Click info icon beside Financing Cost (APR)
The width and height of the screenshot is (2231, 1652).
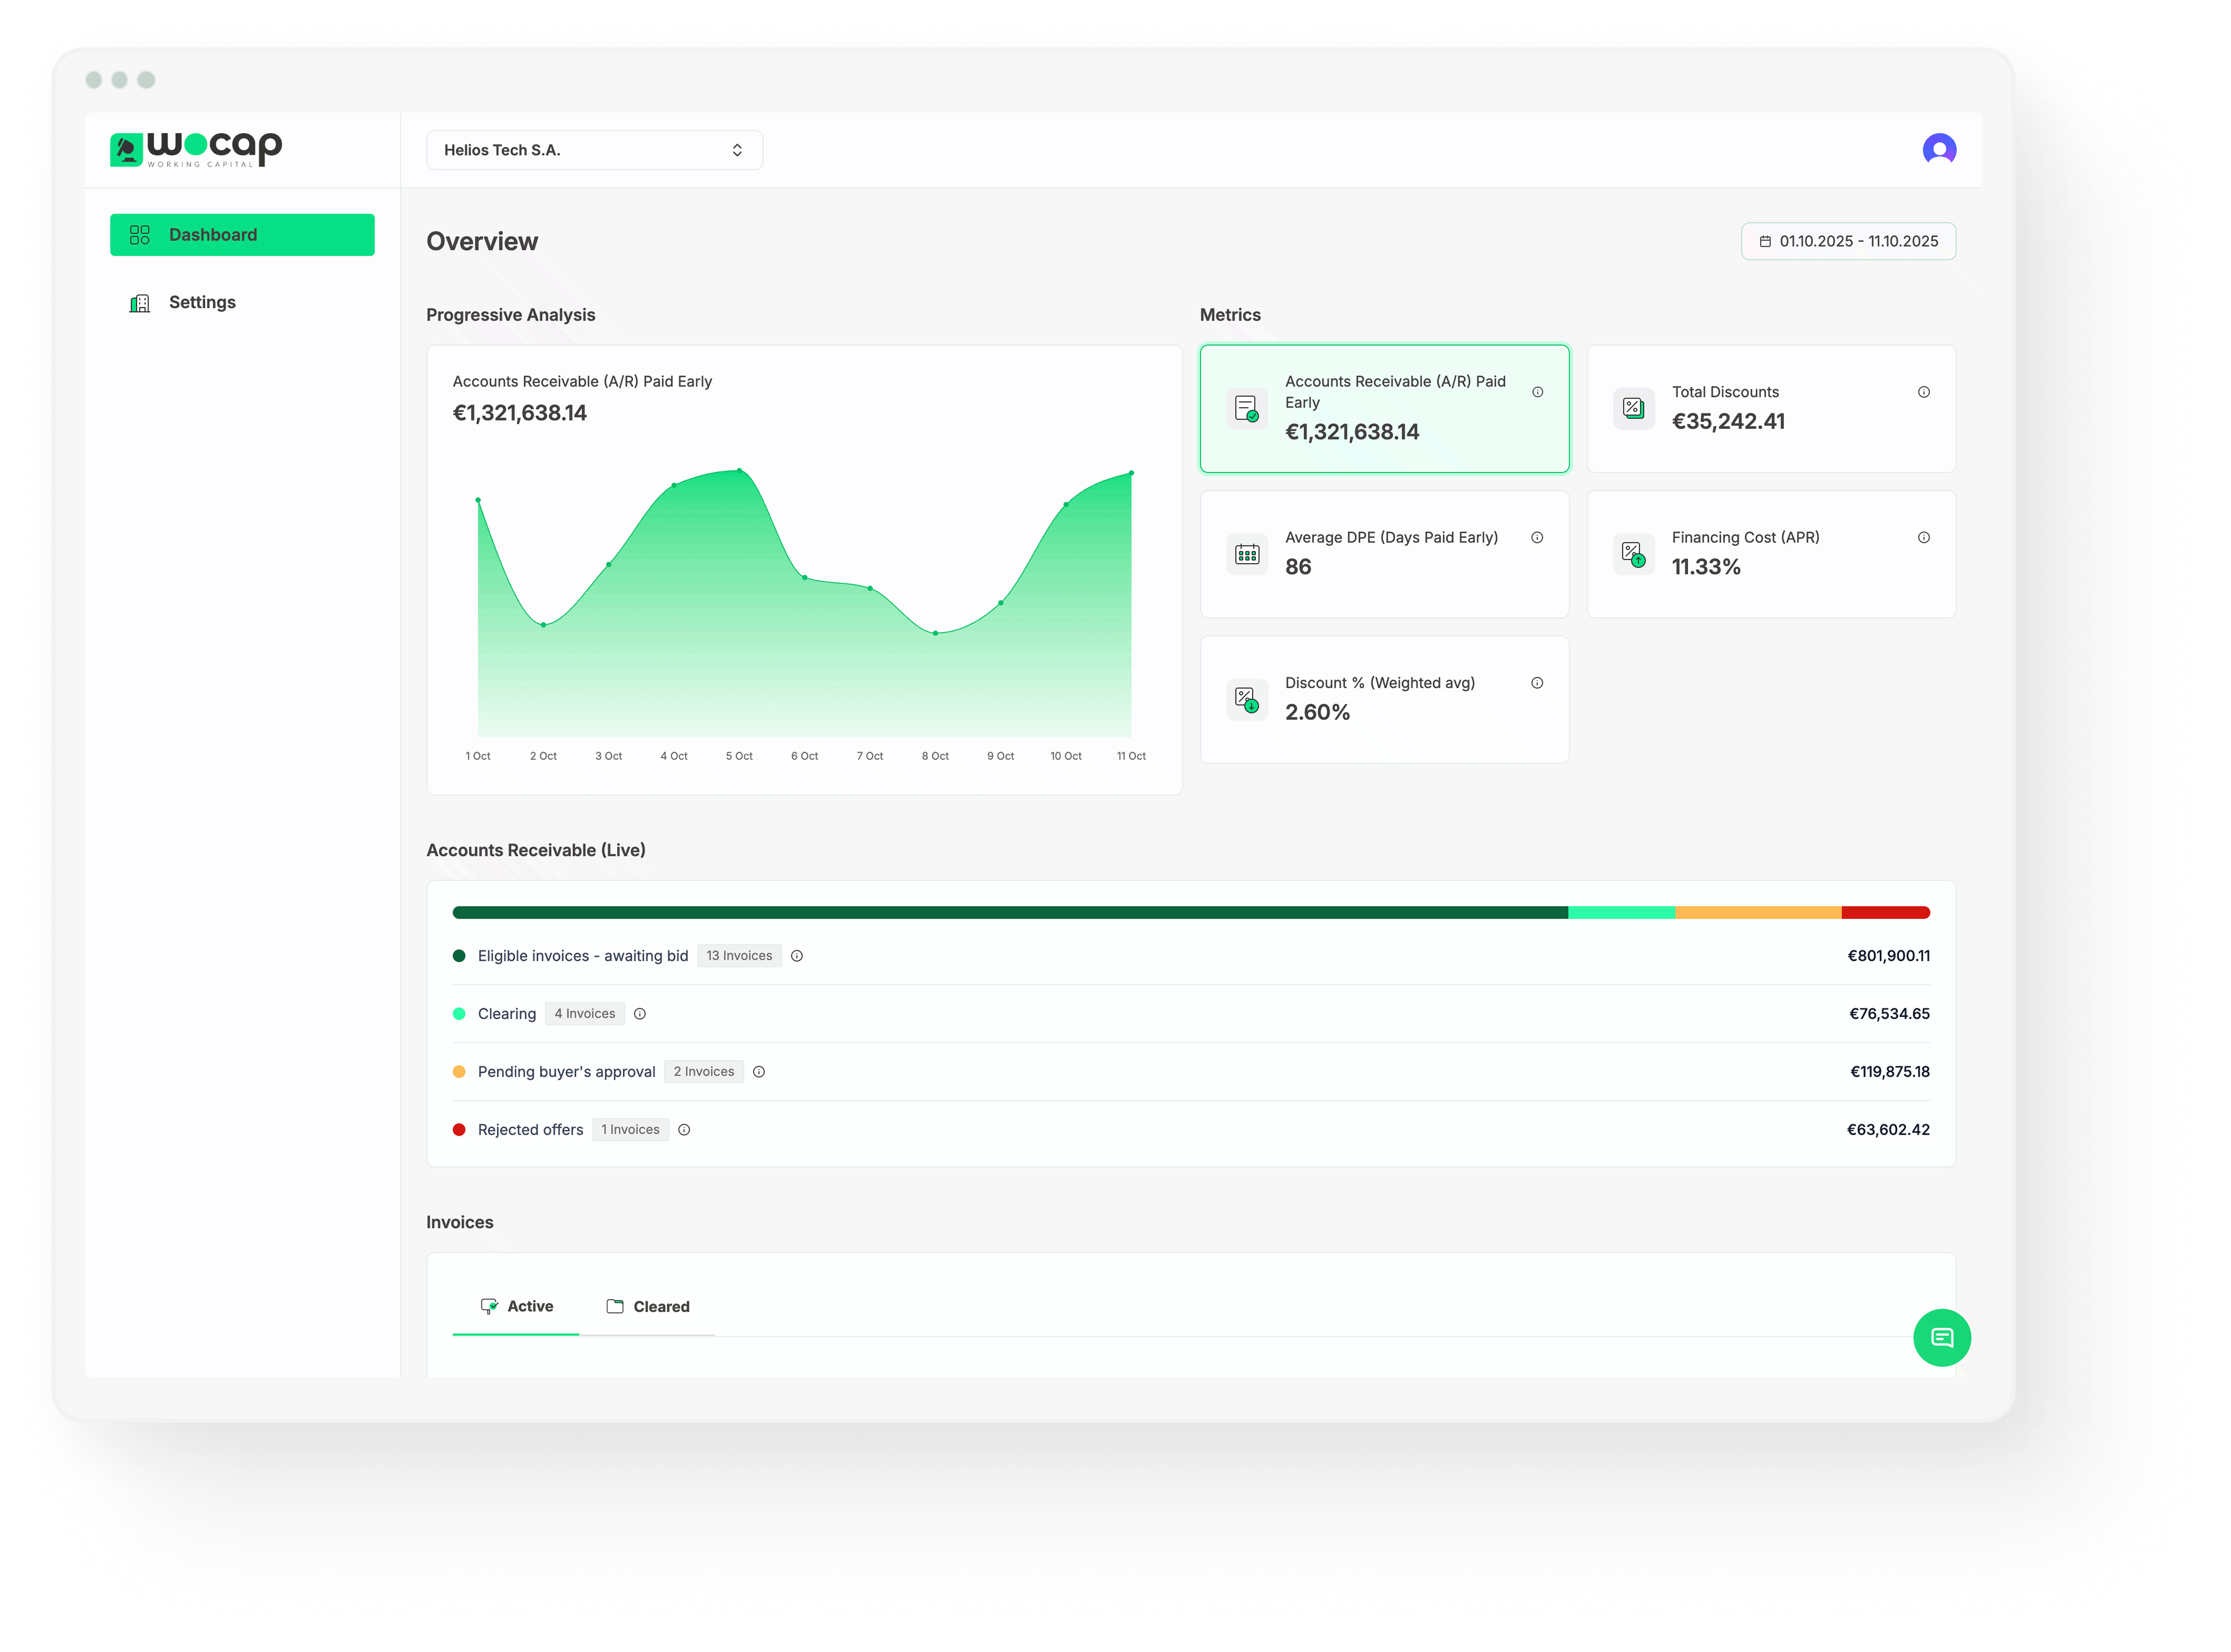point(1923,538)
